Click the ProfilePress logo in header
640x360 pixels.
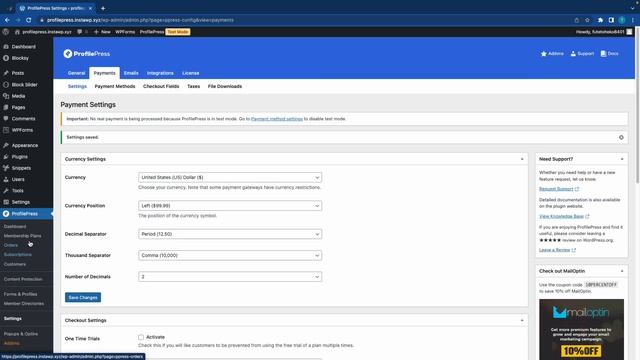[87, 53]
